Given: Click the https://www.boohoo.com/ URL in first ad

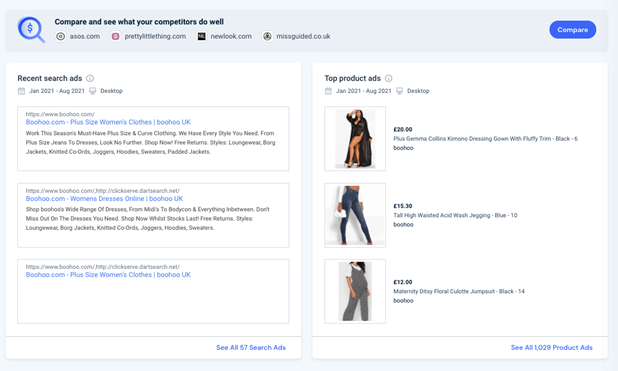Looking at the screenshot, I should point(60,114).
